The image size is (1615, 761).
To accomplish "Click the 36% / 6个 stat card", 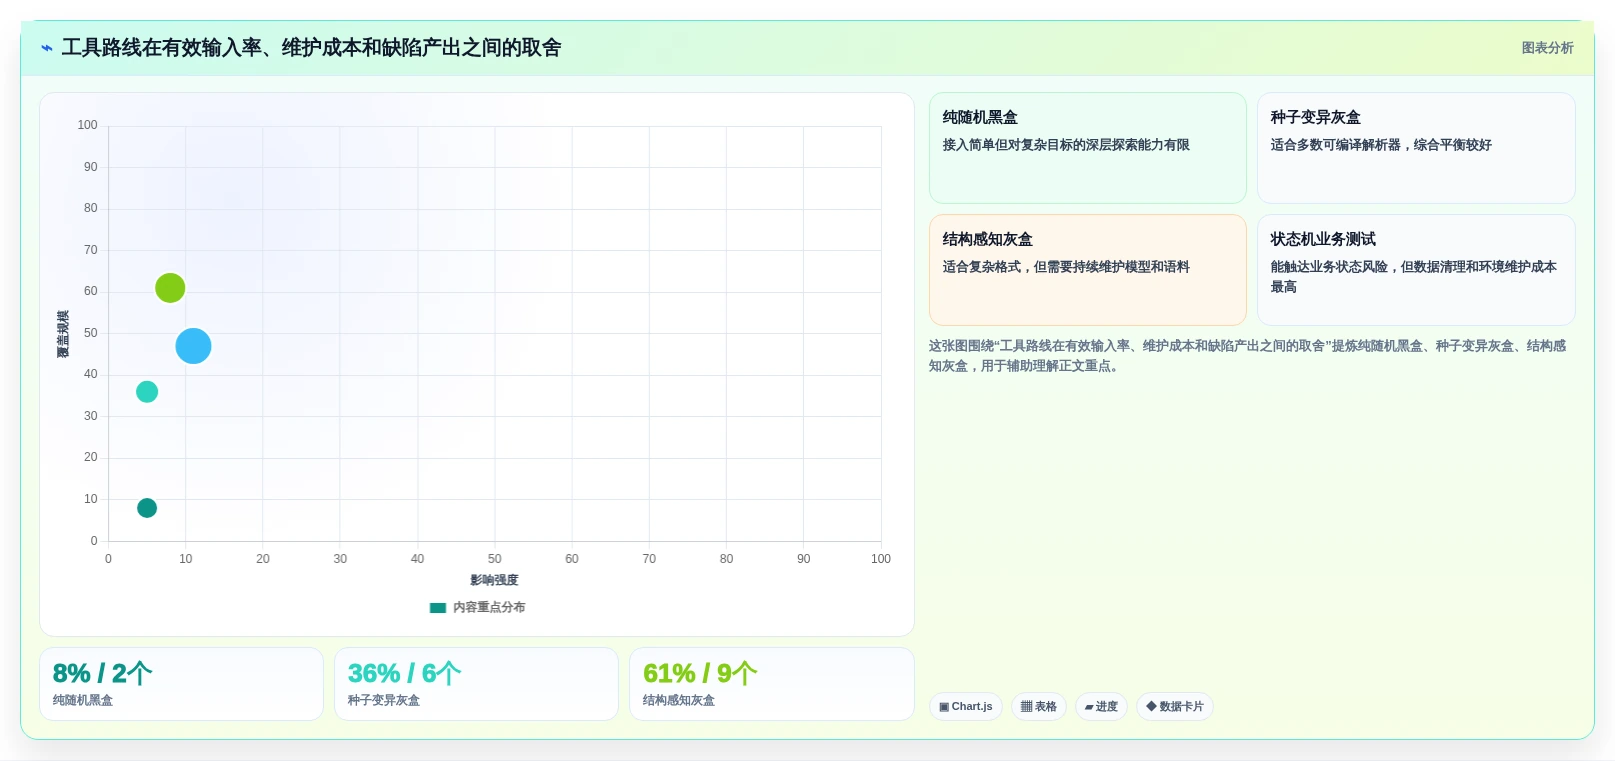I will click(x=476, y=684).
